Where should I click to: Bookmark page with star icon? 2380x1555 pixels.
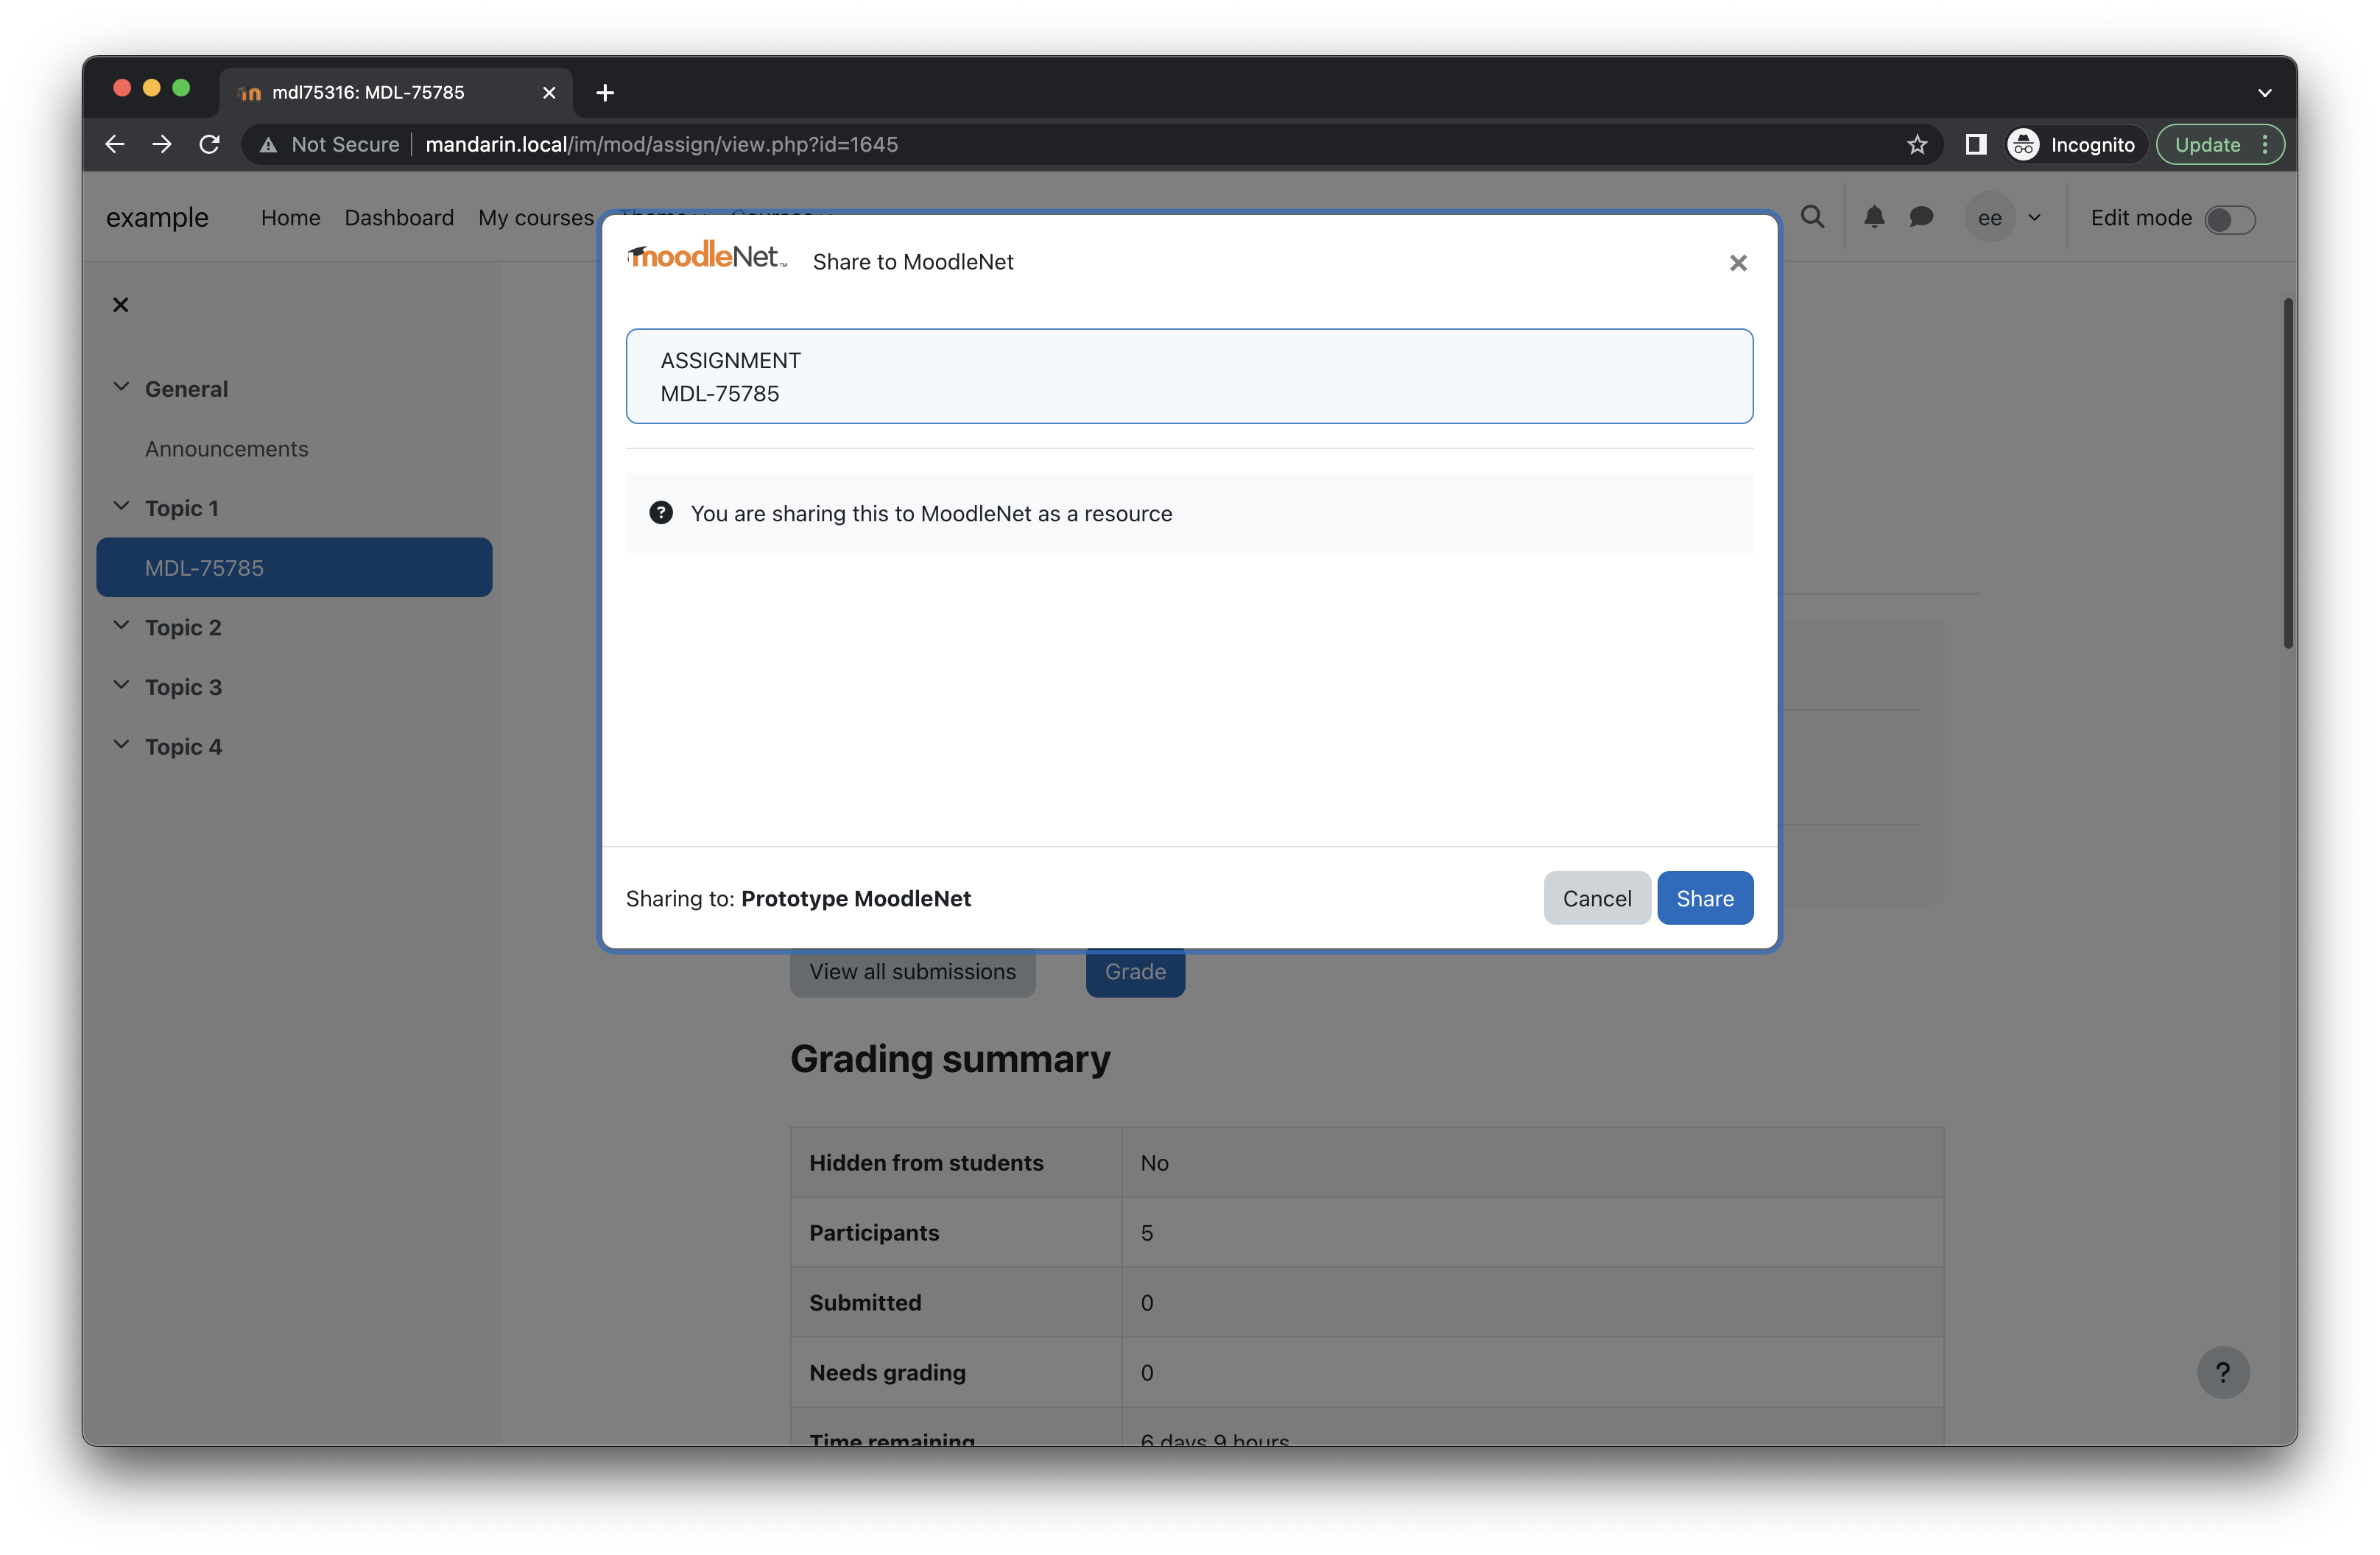point(1916,144)
